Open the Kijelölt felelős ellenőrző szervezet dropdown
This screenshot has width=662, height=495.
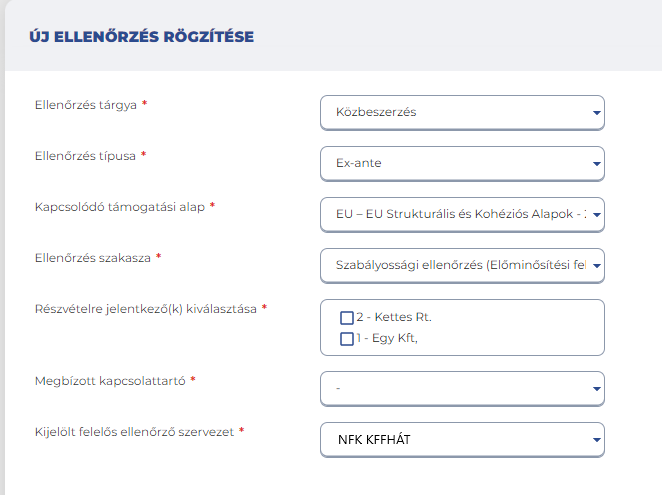pyautogui.click(x=462, y=440)
